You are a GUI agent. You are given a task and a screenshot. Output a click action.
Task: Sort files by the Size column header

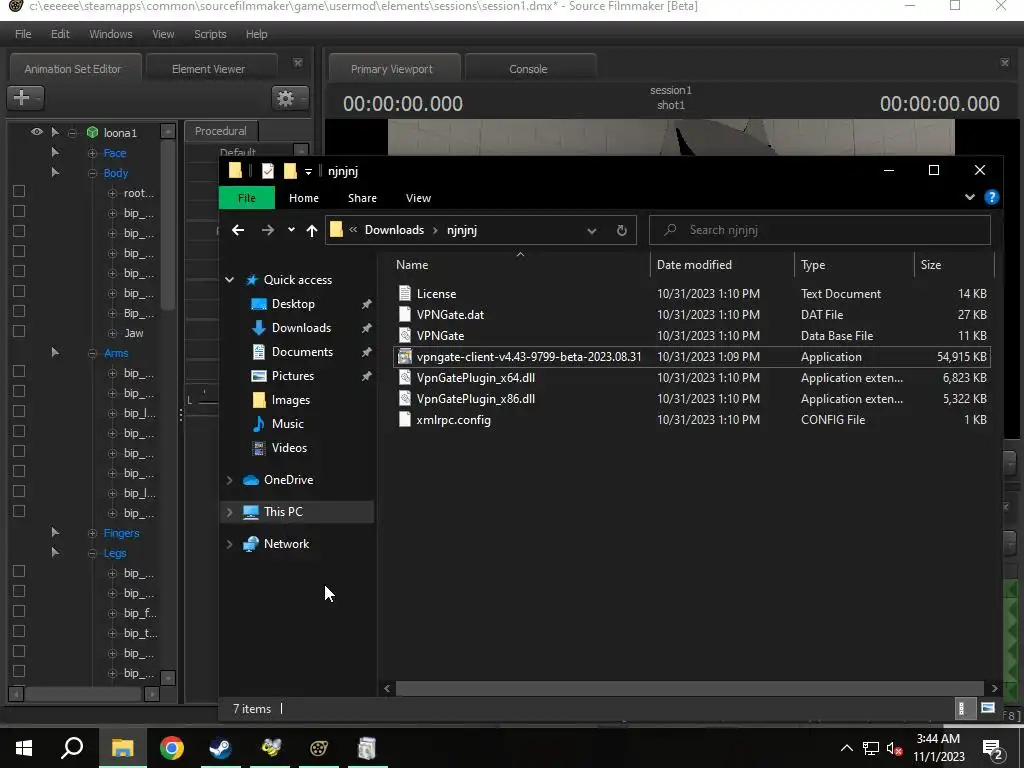pyautogui.click(x=954, y=264)
